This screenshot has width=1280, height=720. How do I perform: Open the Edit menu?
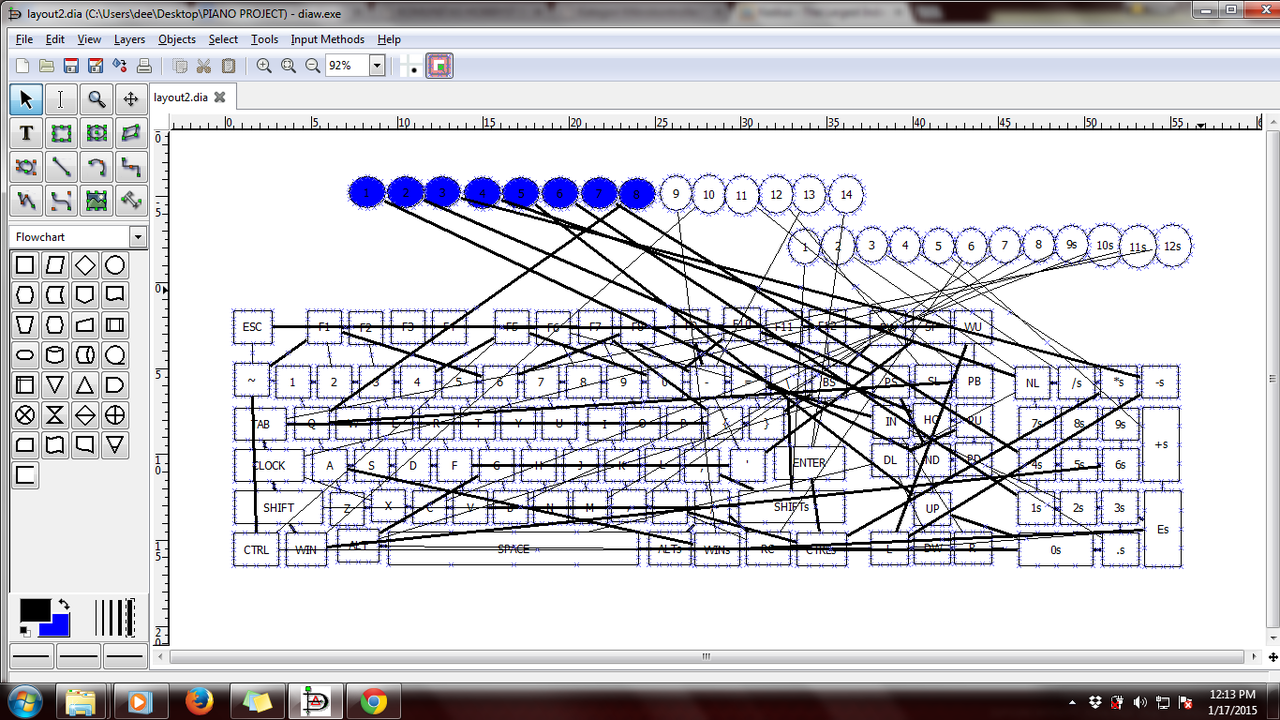pyautogui.click(x=55, y=39)
